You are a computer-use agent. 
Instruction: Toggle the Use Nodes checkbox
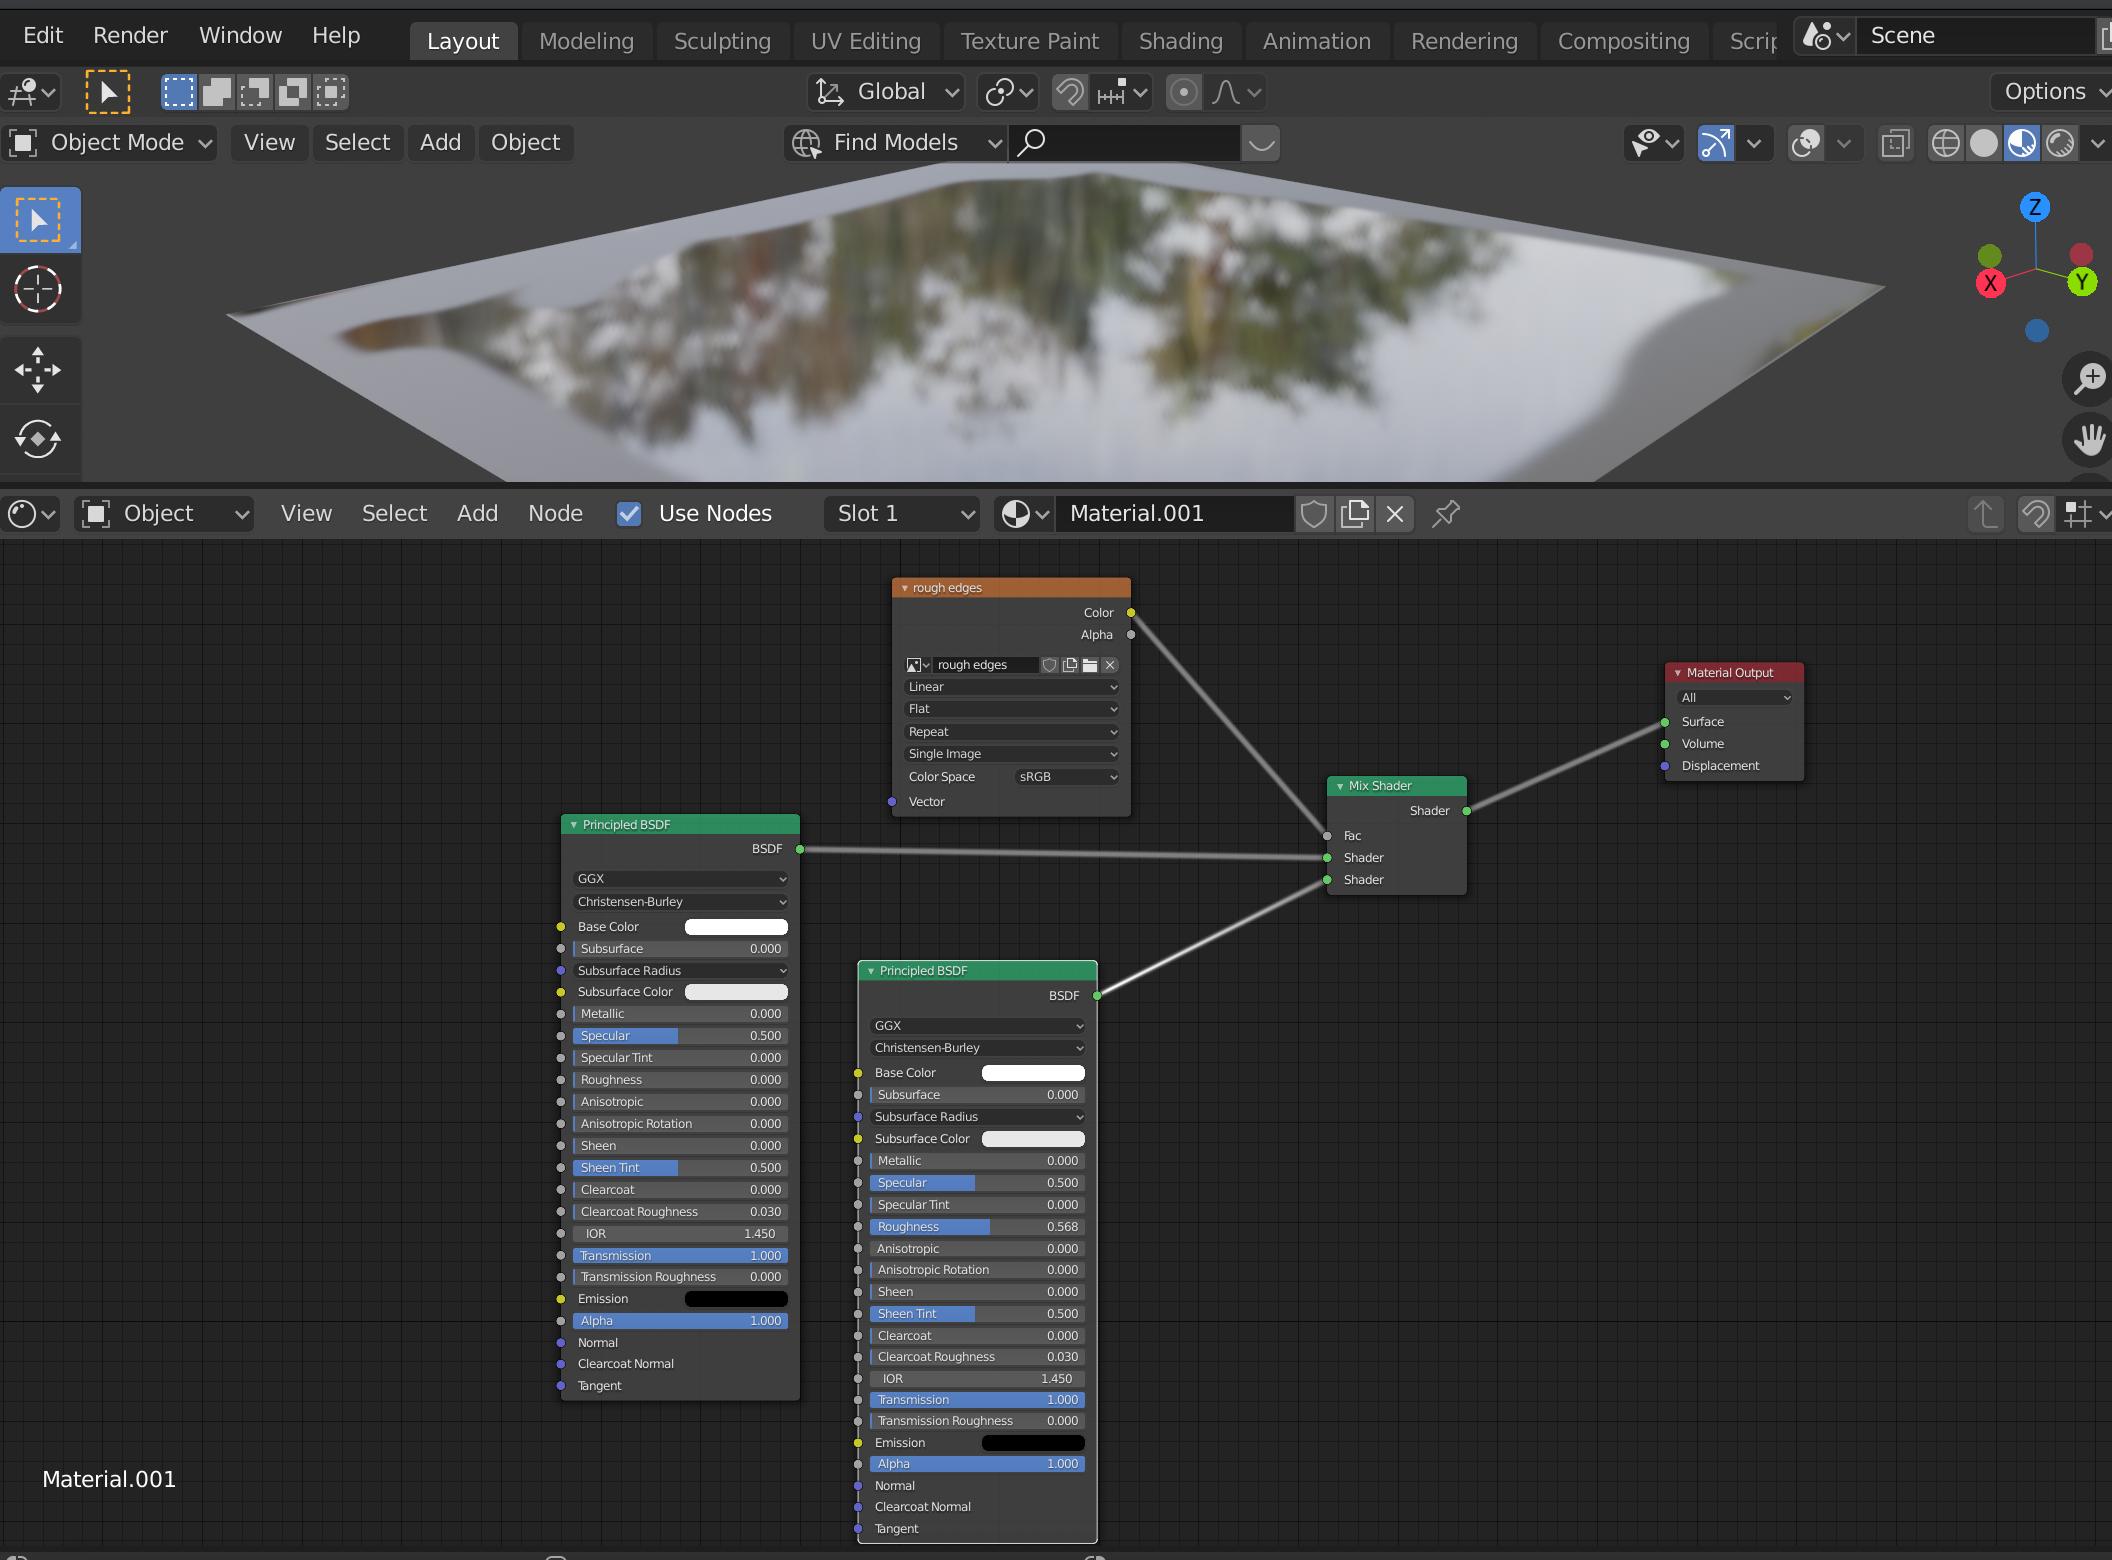click(x=629, y=514)
